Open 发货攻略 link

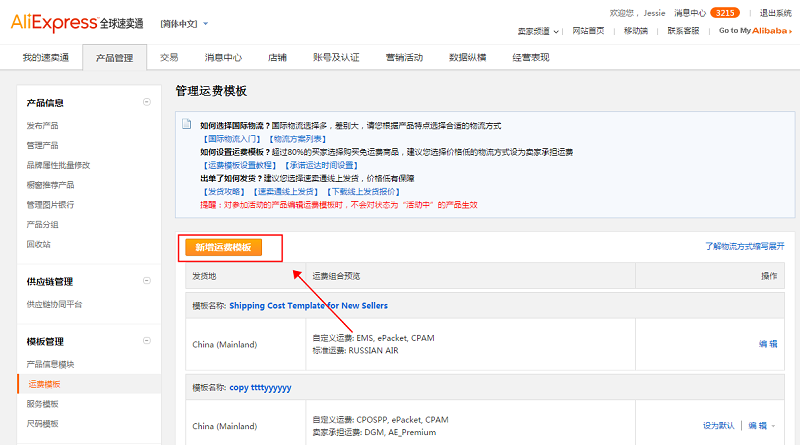click(x=224, y=192)
